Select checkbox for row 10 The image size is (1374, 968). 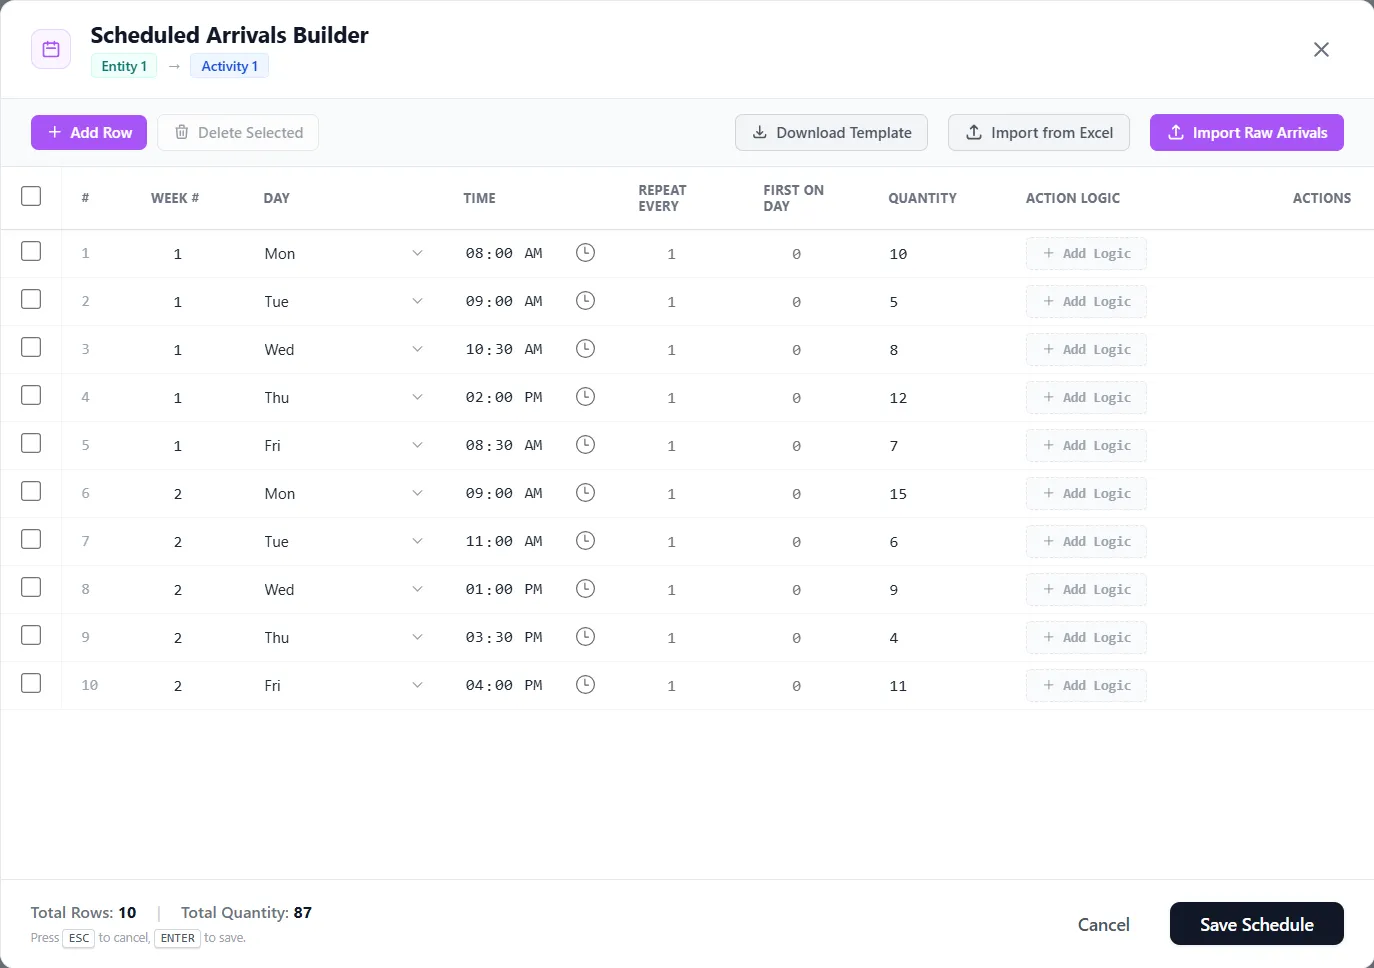[x=31, y=683]
